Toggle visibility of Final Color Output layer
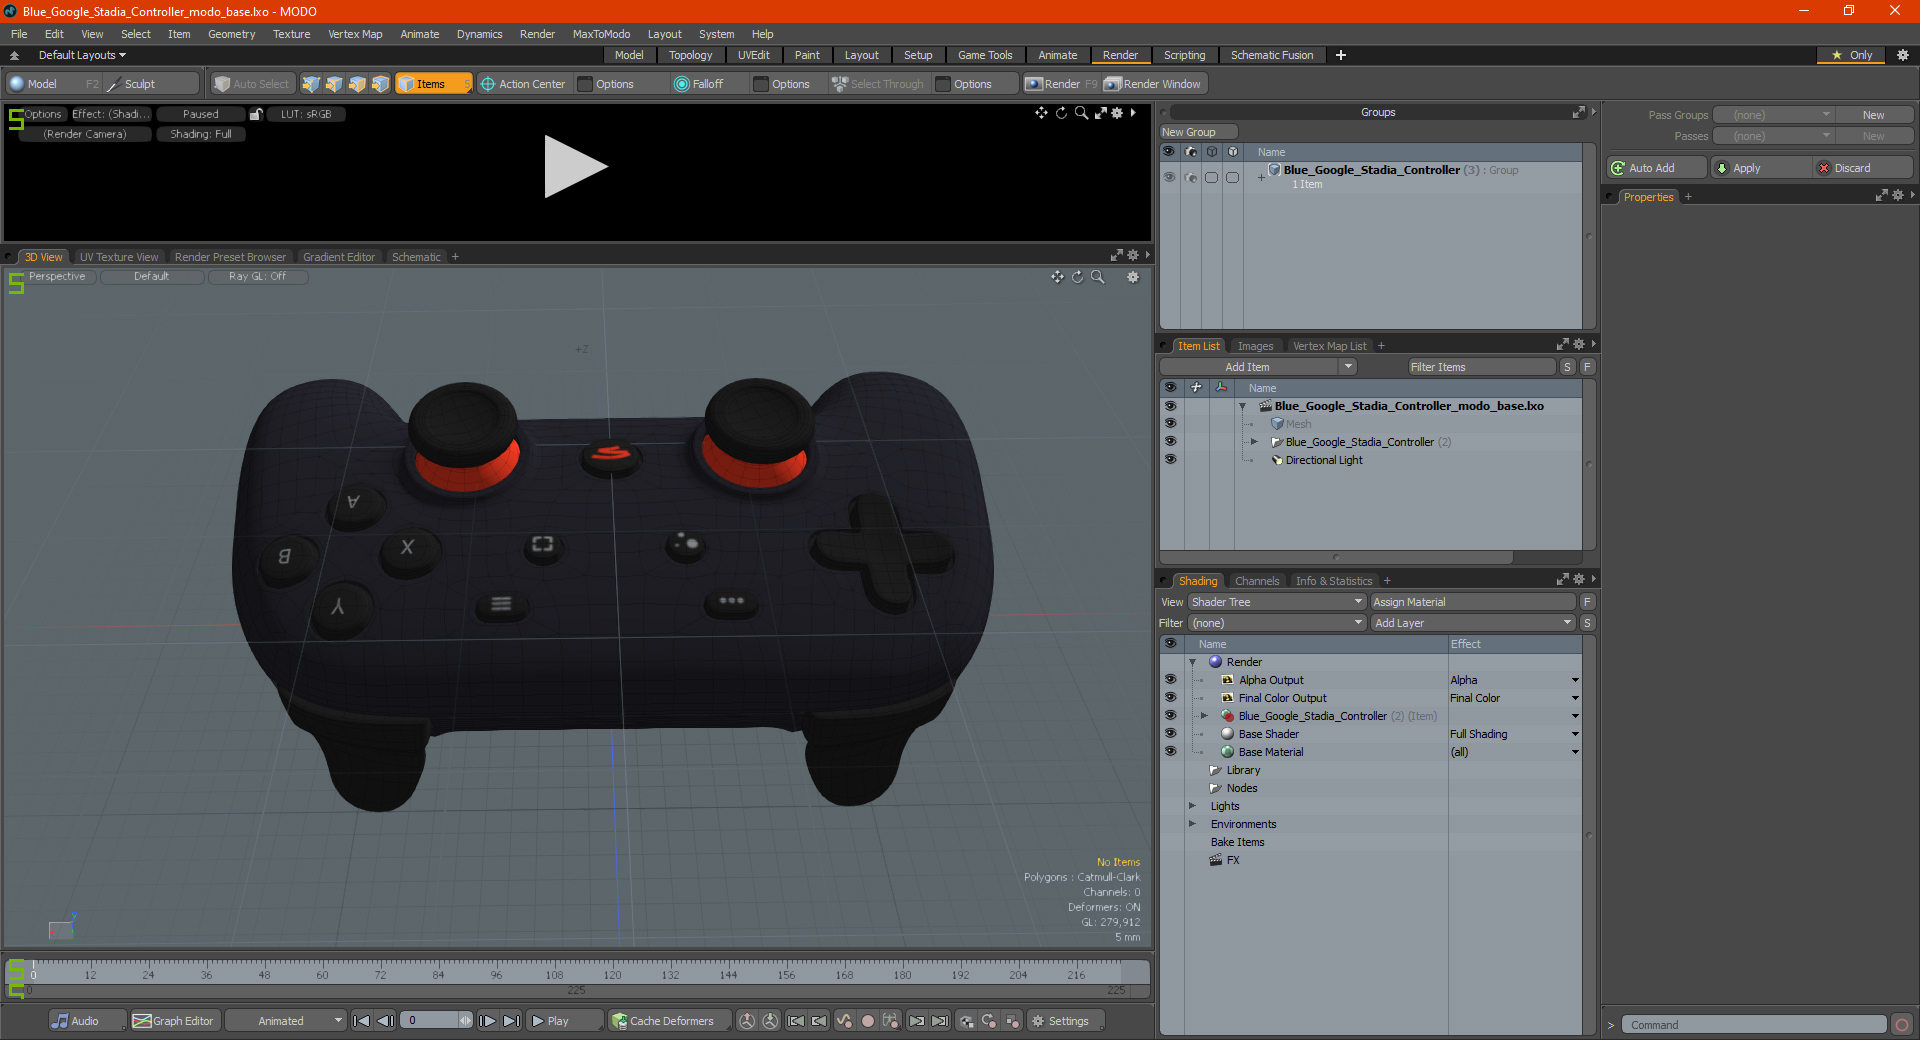This screenshot has height=1040, width=1920. (x=1170, y=698)
